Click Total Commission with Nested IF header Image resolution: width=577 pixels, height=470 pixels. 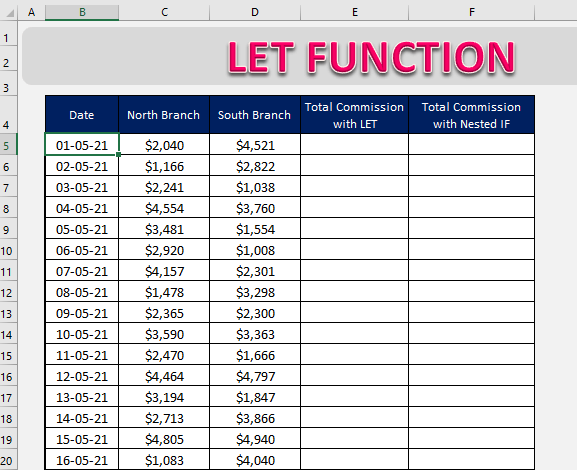[x=471, y=115]
